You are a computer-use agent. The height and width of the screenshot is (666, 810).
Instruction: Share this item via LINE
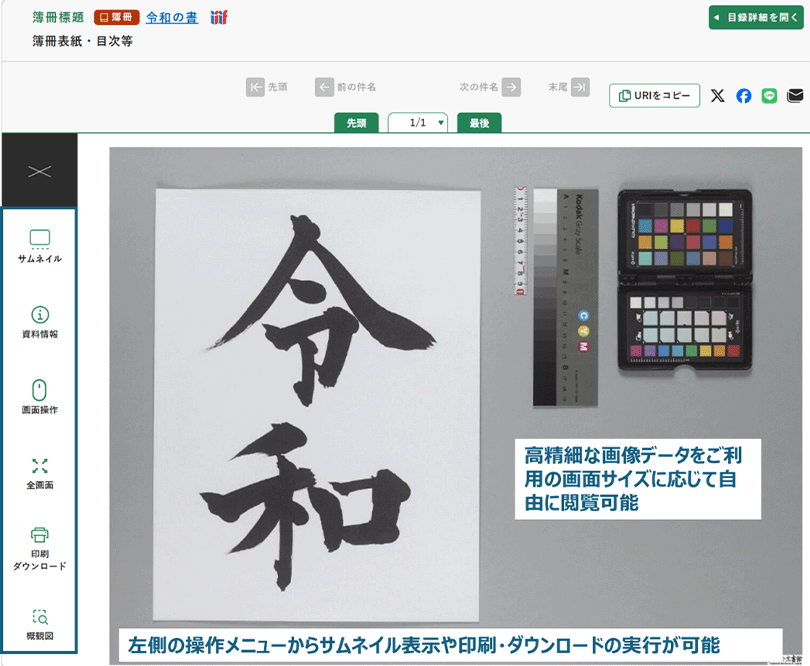point(769,96)
